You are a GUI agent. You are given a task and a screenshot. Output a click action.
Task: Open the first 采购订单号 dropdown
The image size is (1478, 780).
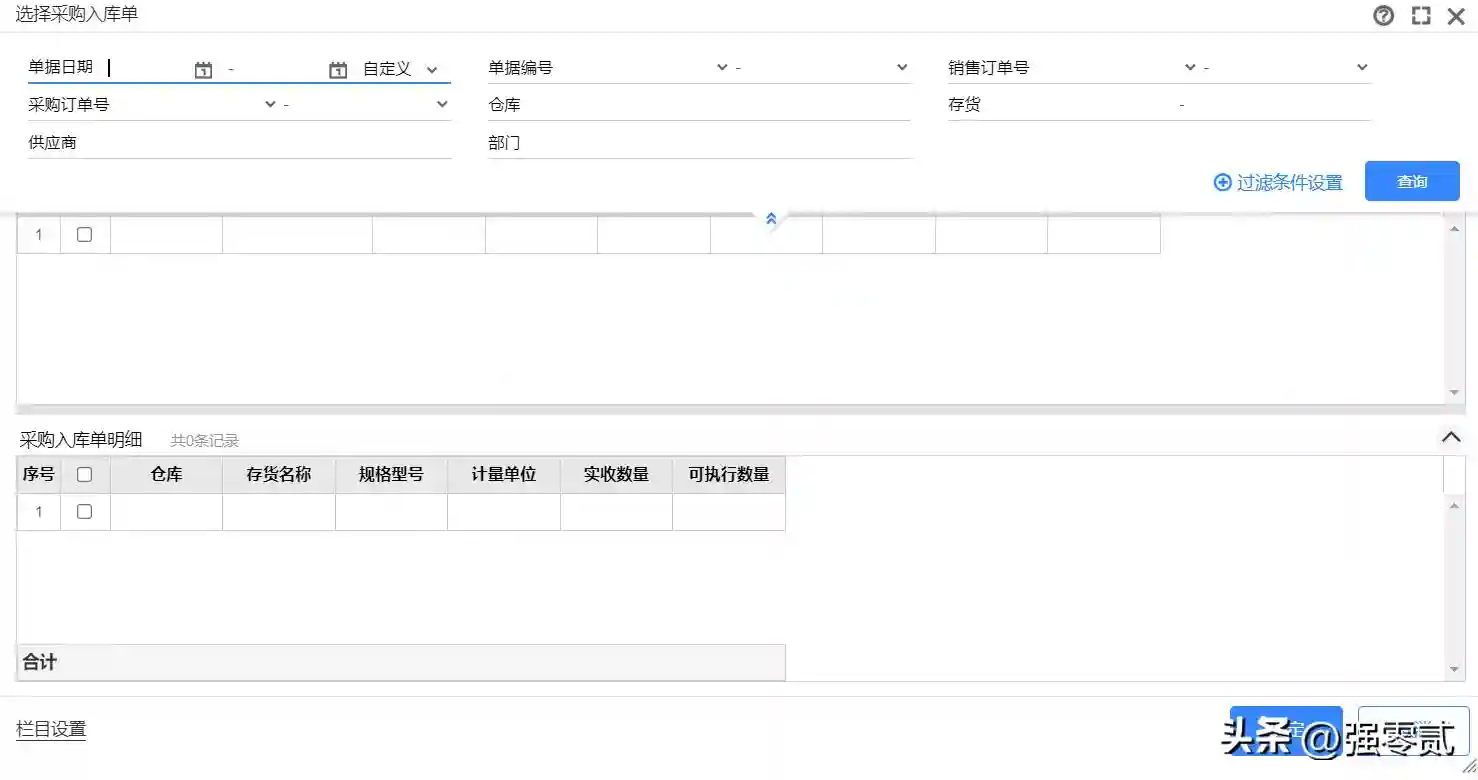[x=270, y=105]
